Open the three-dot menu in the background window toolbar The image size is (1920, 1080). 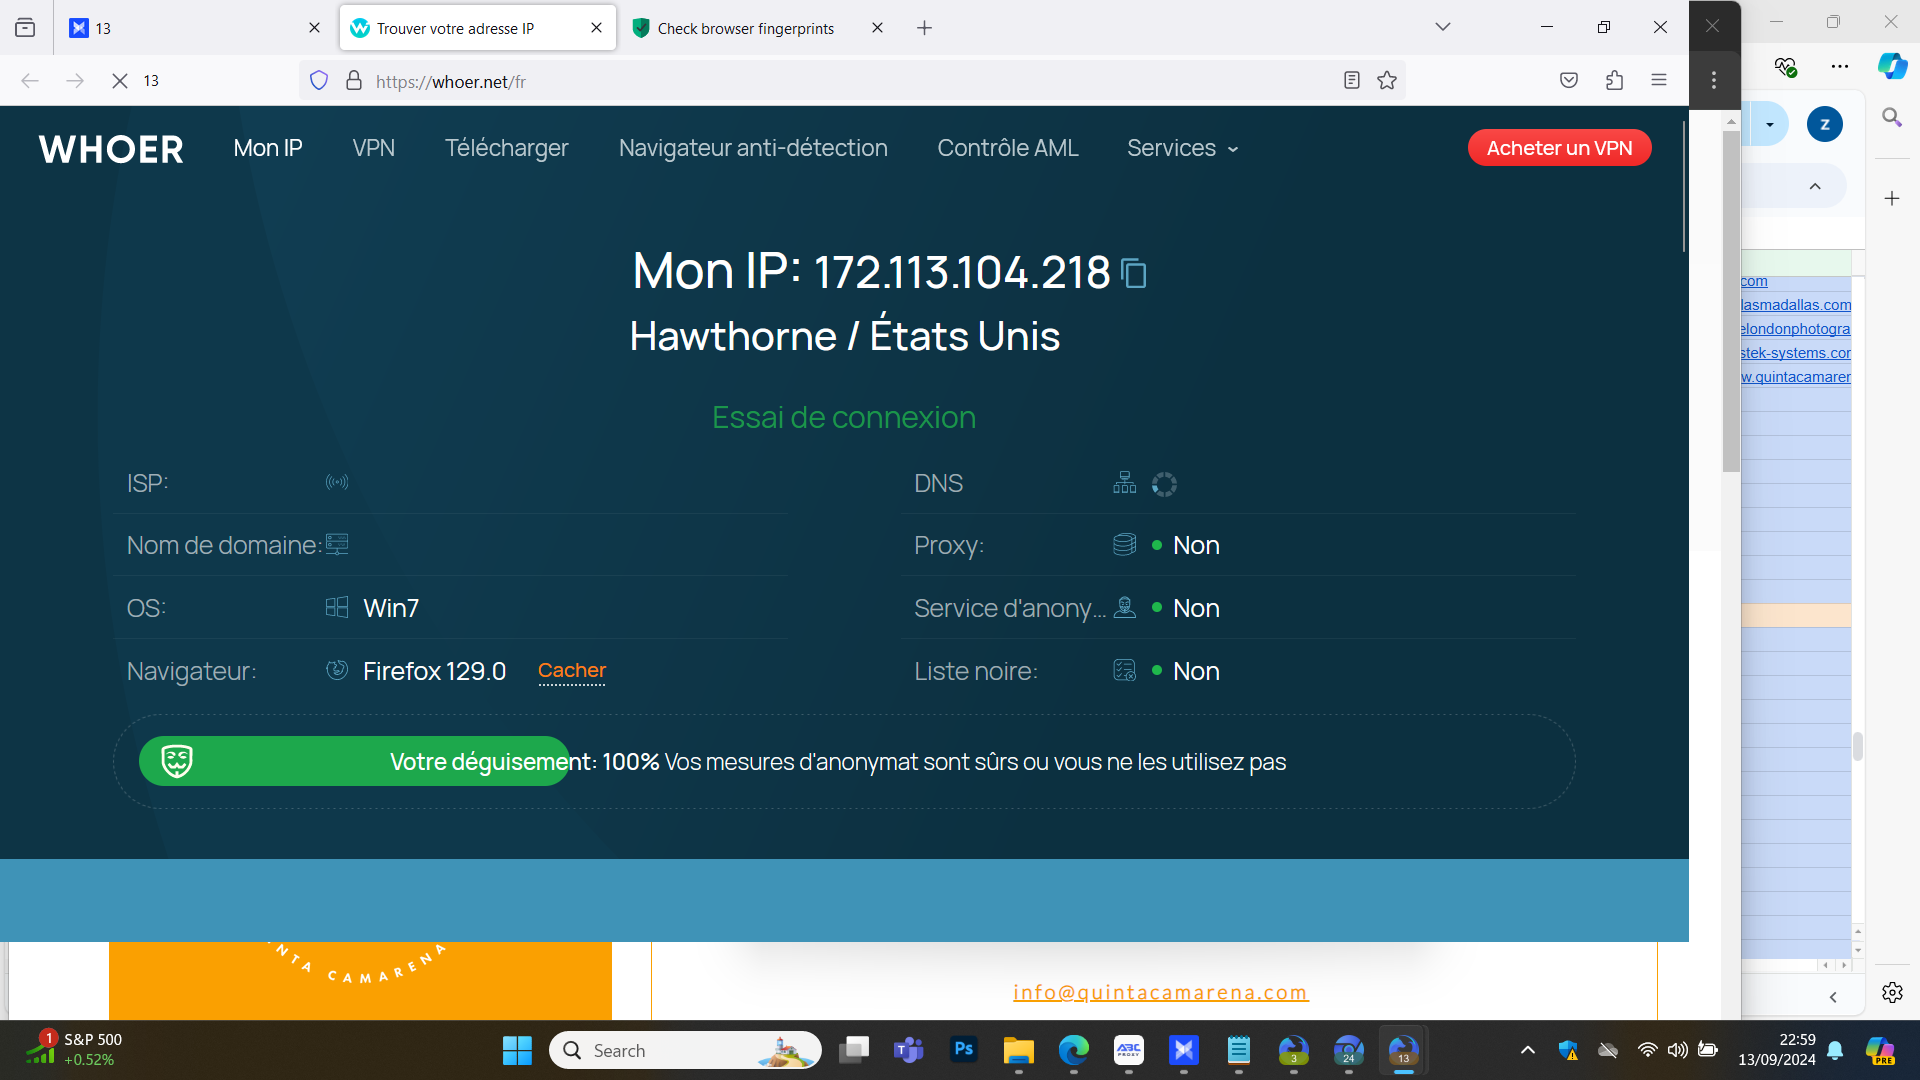(1840, 66)
